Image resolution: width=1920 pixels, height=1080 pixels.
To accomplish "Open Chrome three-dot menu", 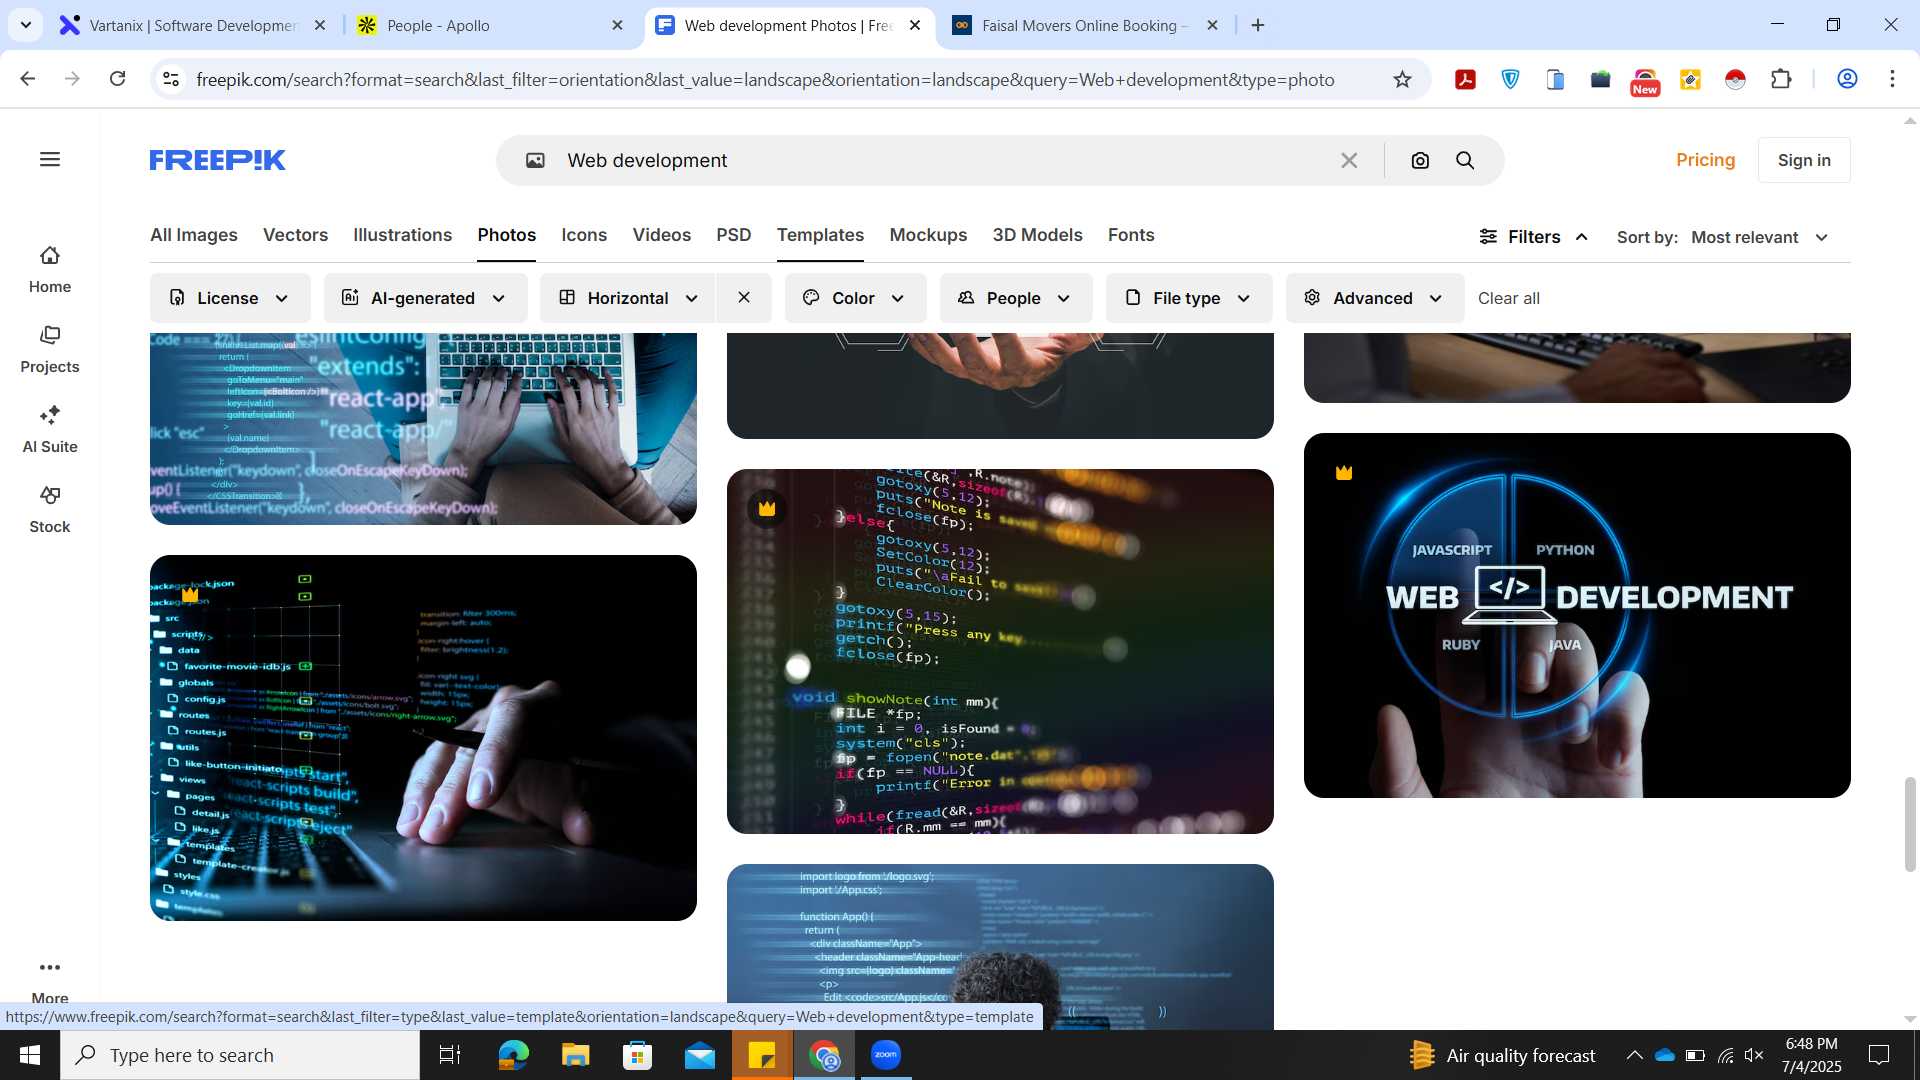I will pyautogui.click(x=1892, y=79).
